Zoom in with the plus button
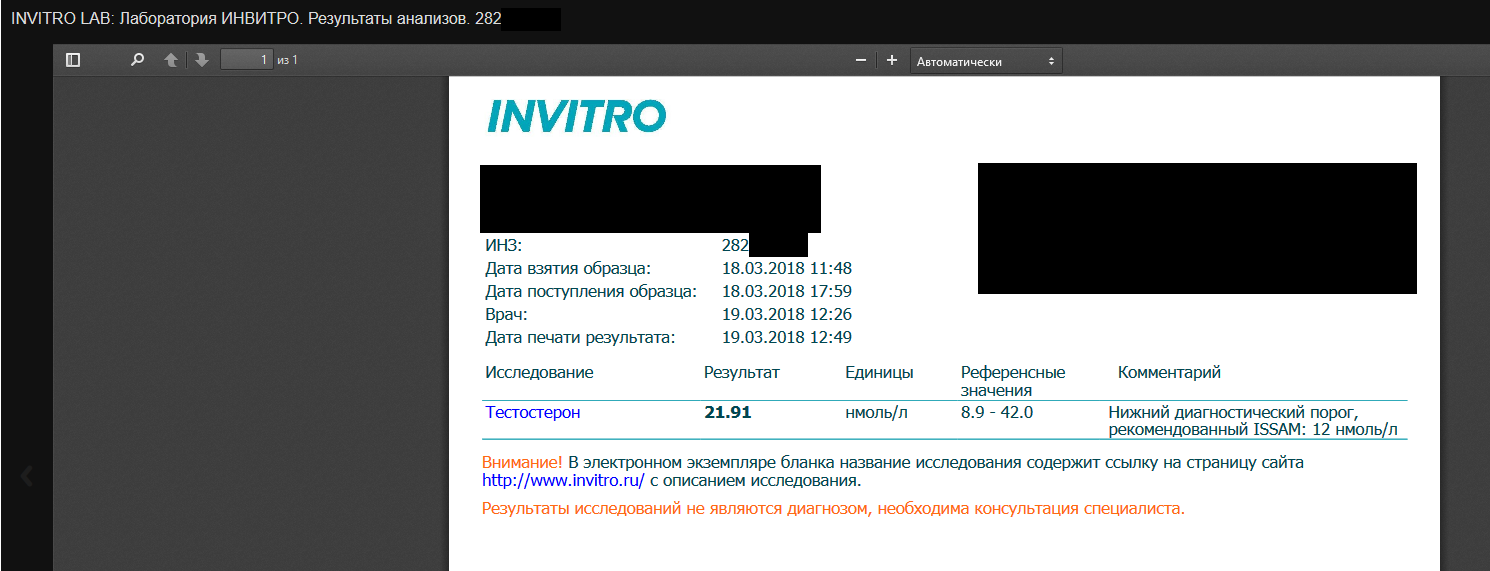This screenshot has width=1490, height=571. tap(892, 61)
